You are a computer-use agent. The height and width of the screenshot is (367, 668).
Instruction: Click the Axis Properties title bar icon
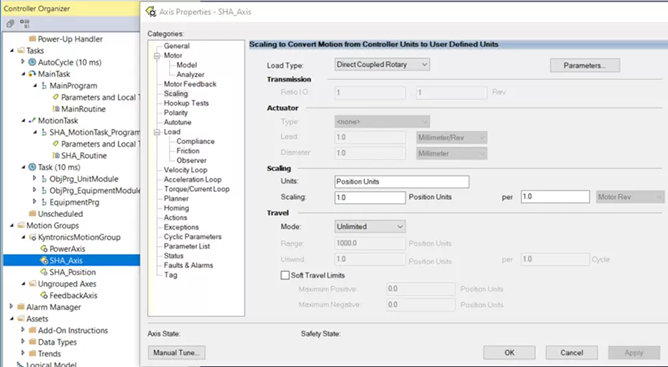pyautogui.click(x=151, y=12)
